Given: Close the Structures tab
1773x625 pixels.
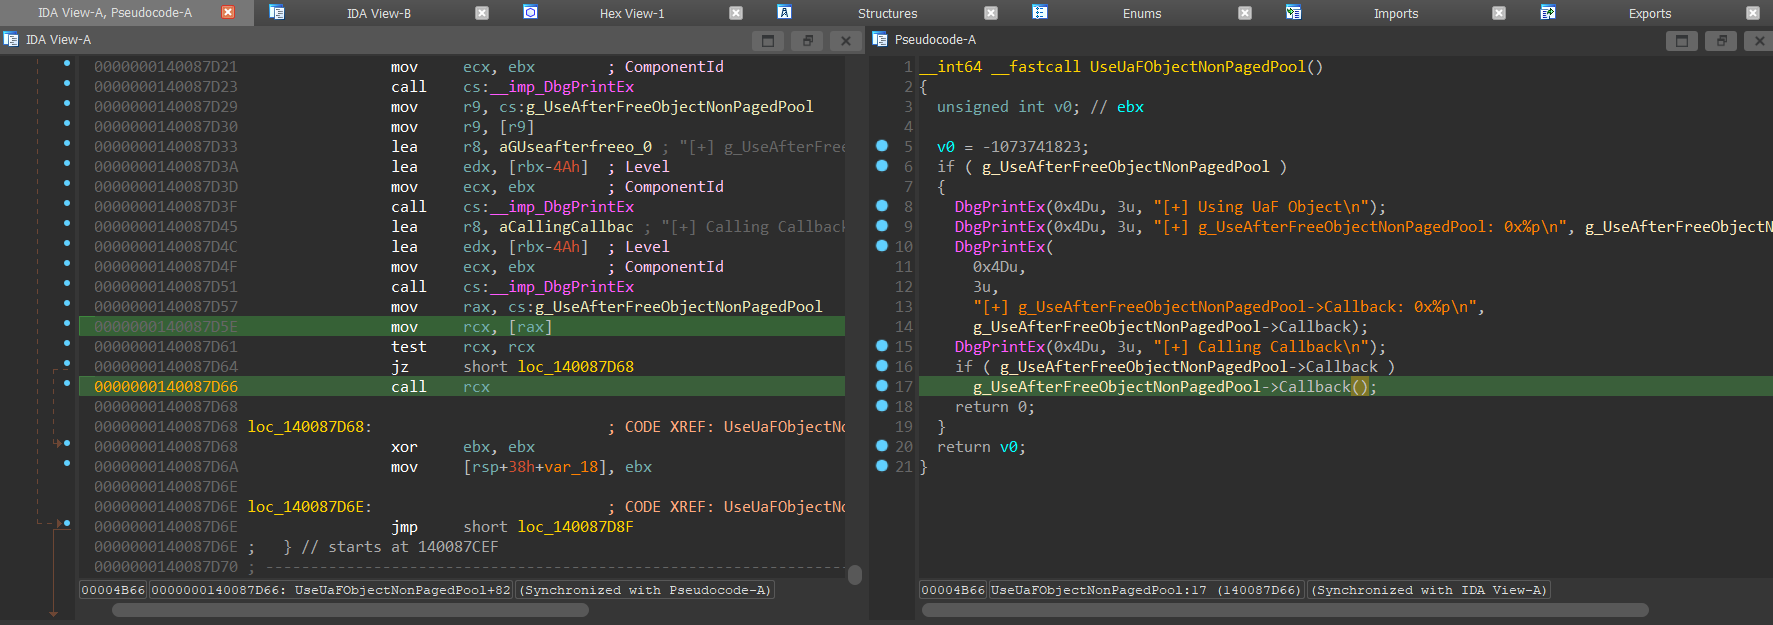Looking at the screenshot, I should pyautogui.click(x=991, y=13).
